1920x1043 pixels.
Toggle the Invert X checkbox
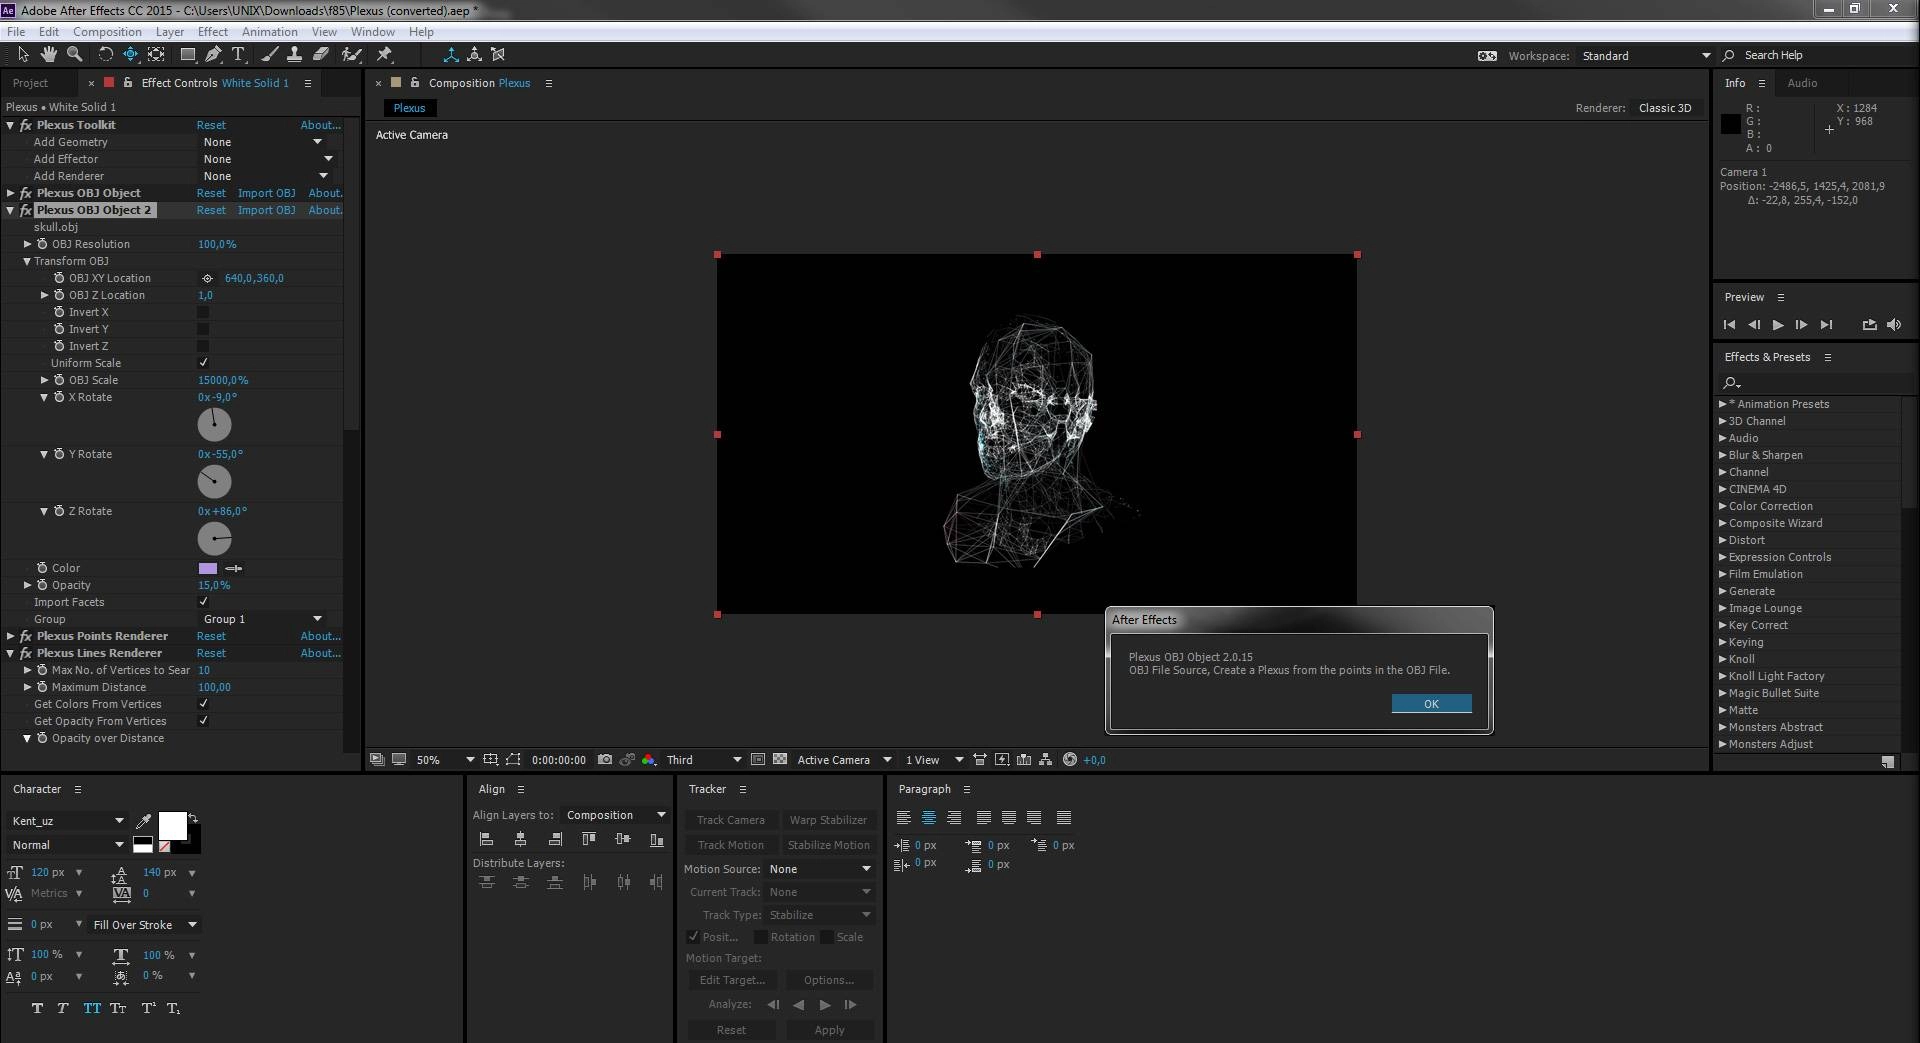click(x=203, y=312)
